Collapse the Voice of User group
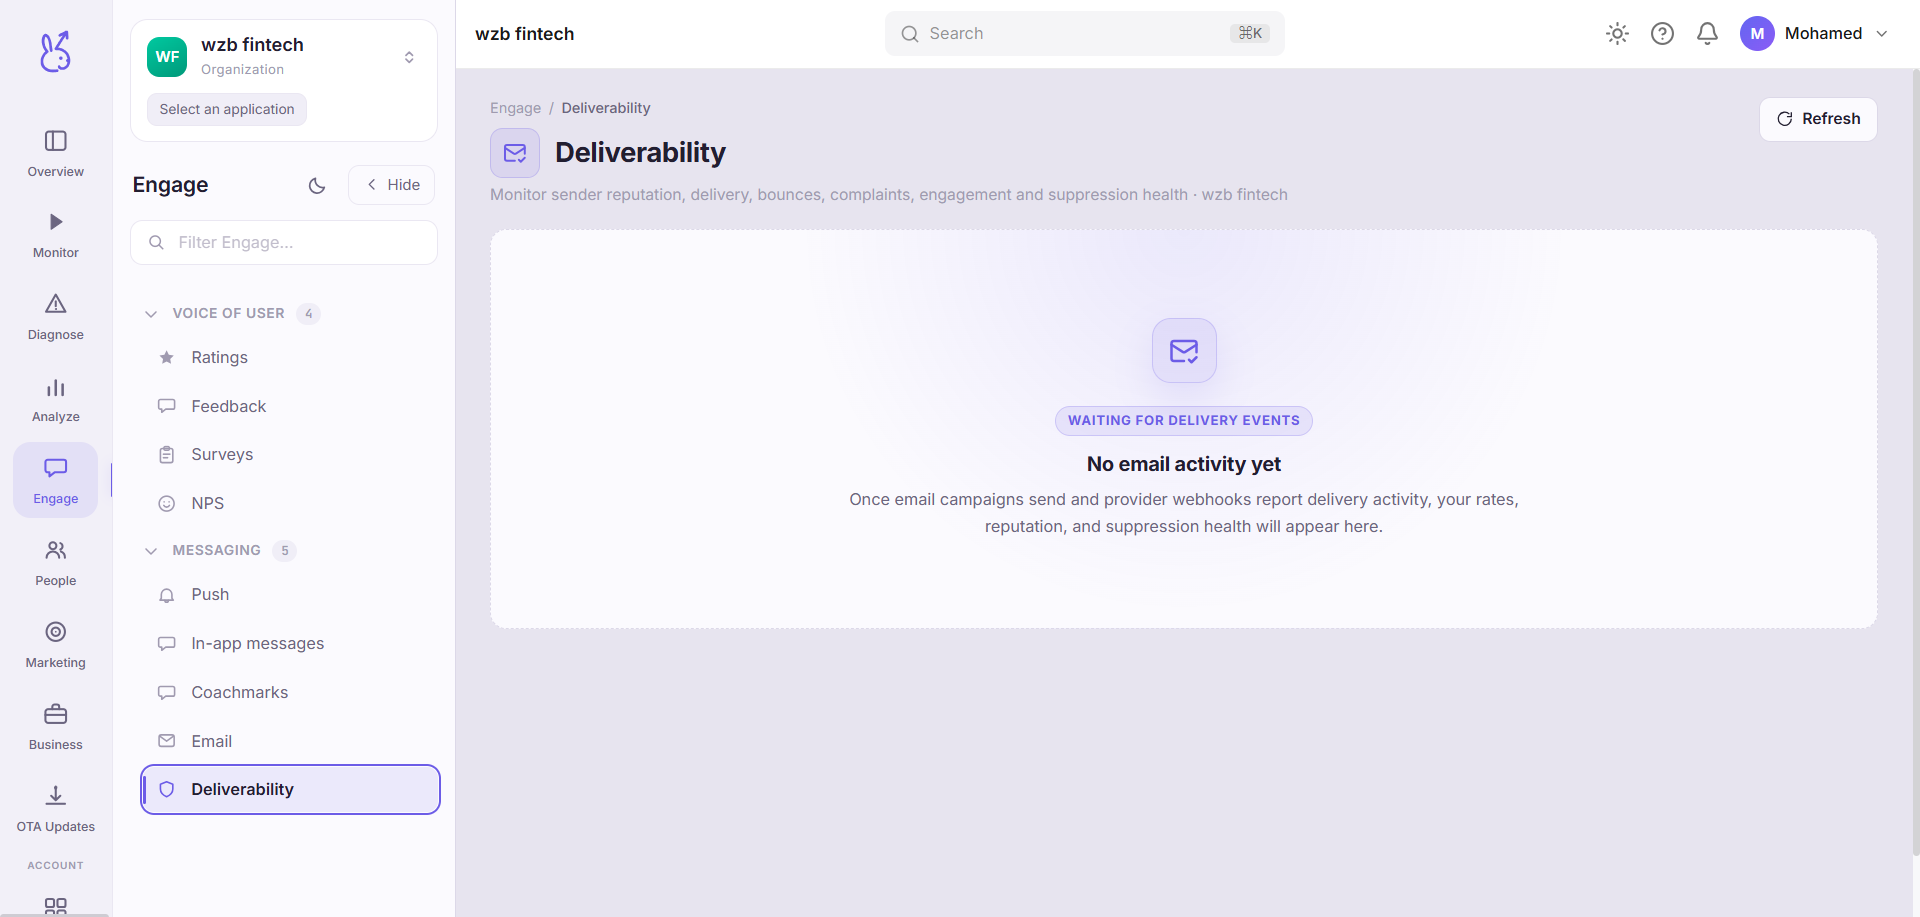Viewport: 1920px width, 917px height. click(x=151, y=314)
